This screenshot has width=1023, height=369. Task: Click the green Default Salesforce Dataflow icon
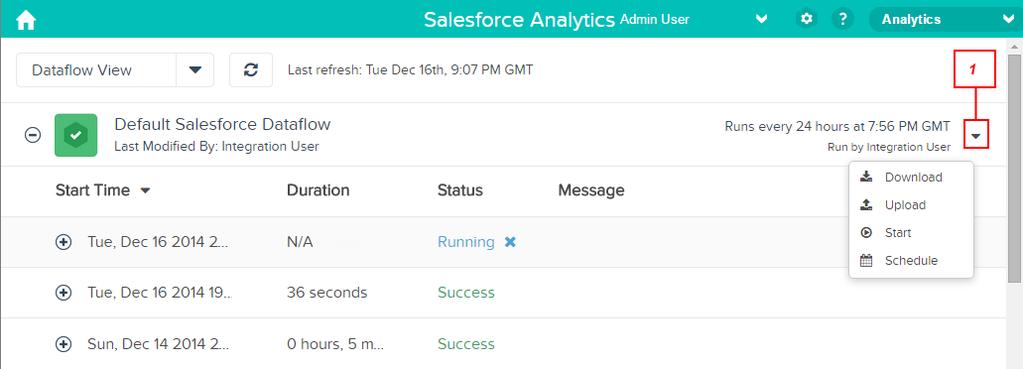click(76, 135)
